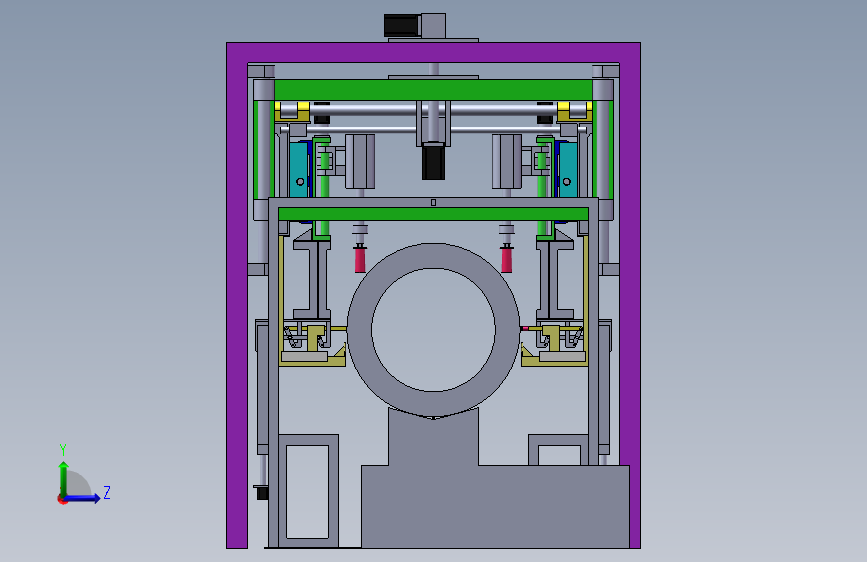Click the "Z" axis label
The width and height of the screenshot is (867, 562).
point(107,492)
